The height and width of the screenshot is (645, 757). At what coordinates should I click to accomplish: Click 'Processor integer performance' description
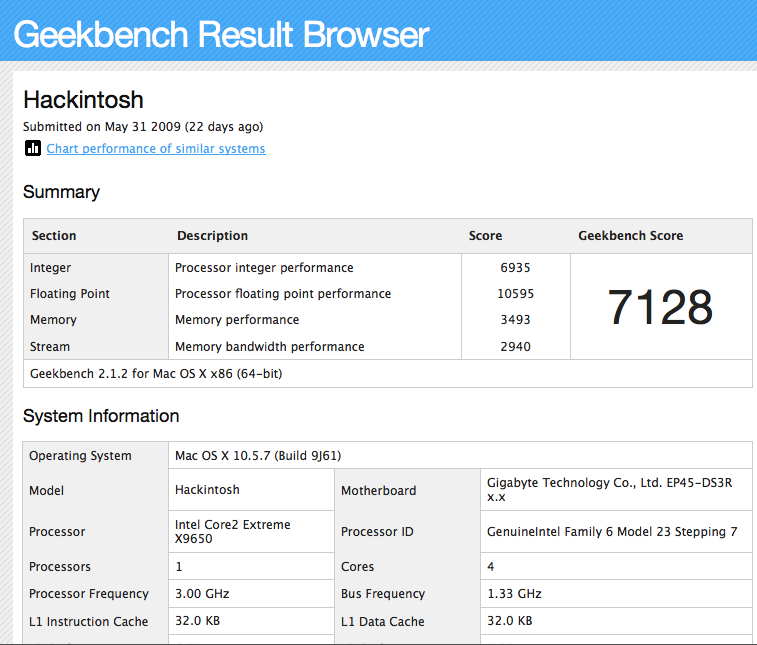[x=264, y=267]
